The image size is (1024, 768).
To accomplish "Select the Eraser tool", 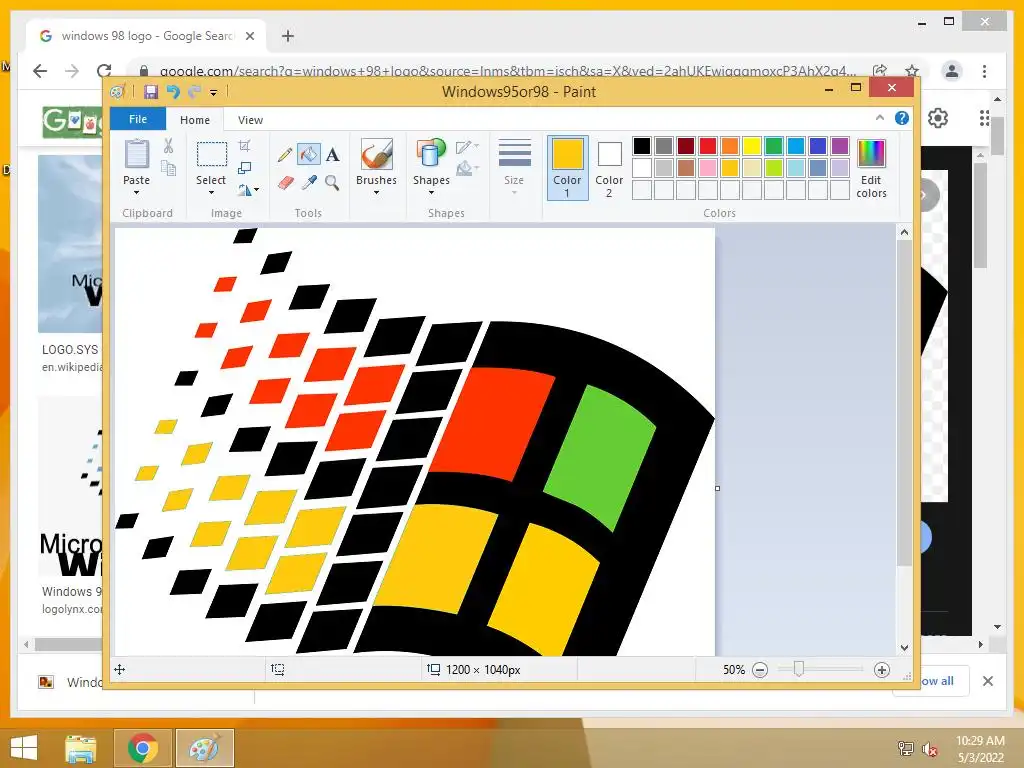I will (285, 183).
